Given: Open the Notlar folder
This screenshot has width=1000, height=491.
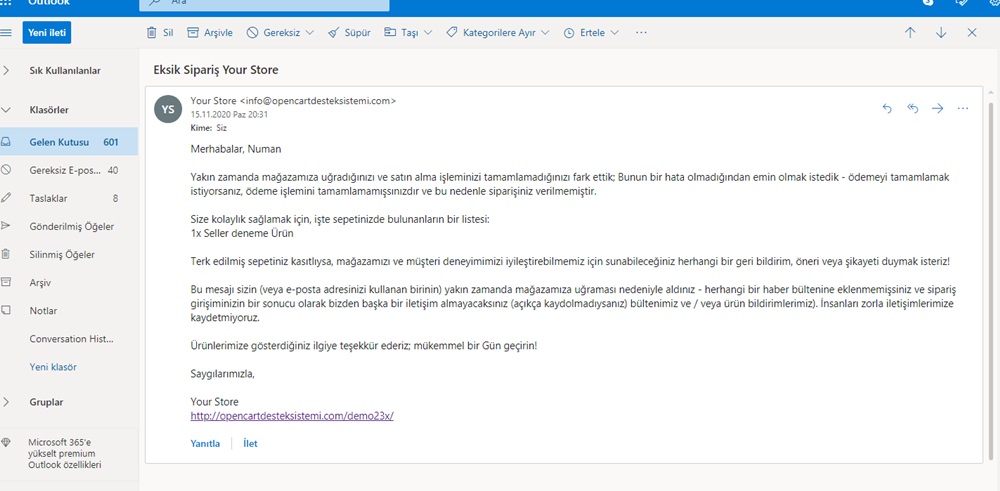Looking at the screenshot, I should coord(69,311).
